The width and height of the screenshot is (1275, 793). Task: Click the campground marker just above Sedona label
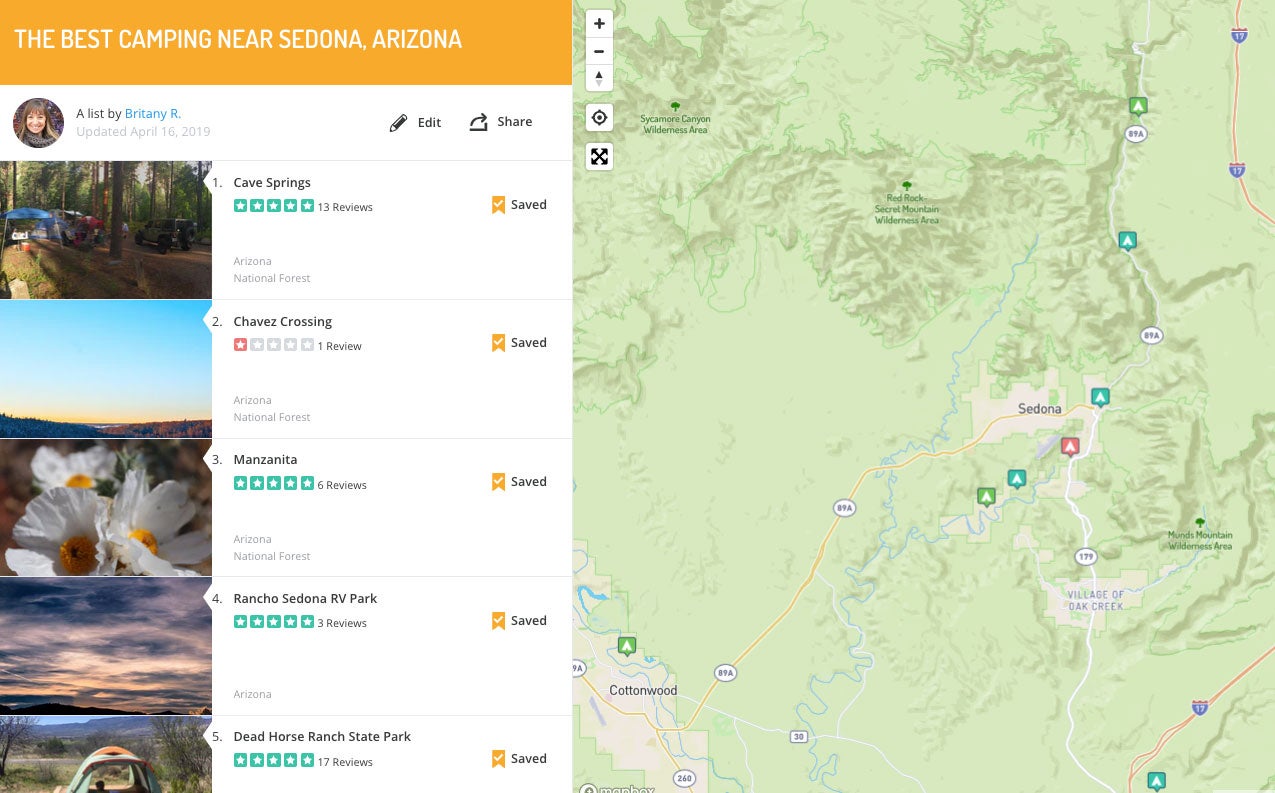coord(1100,396)
